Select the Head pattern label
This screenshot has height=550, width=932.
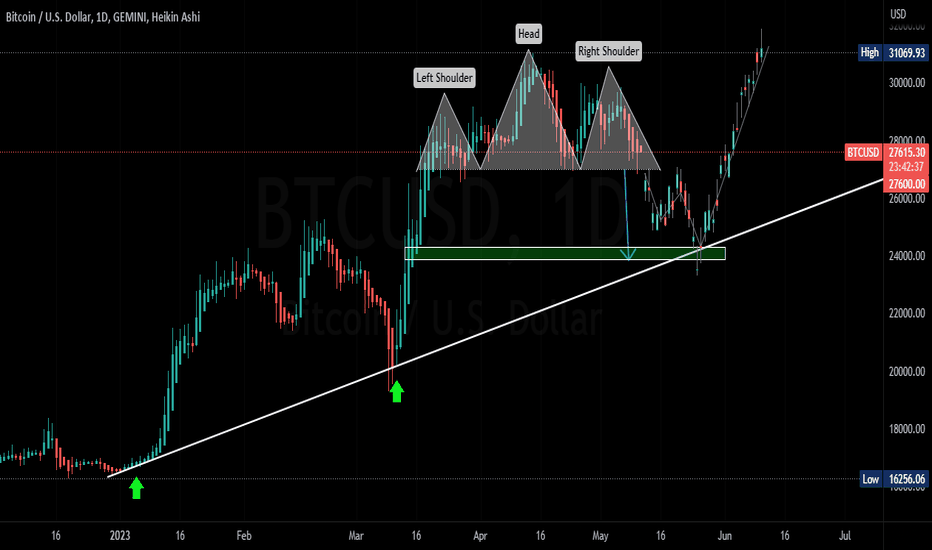[528, 34]
